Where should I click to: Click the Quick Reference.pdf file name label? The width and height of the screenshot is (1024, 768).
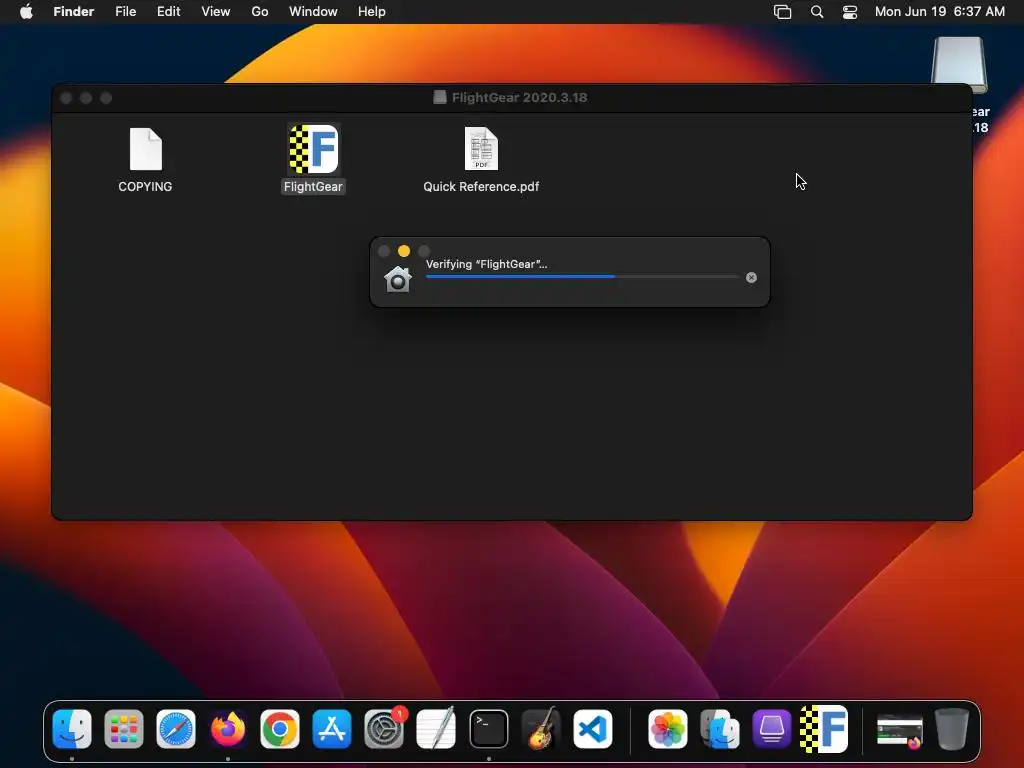click(481, 187)
